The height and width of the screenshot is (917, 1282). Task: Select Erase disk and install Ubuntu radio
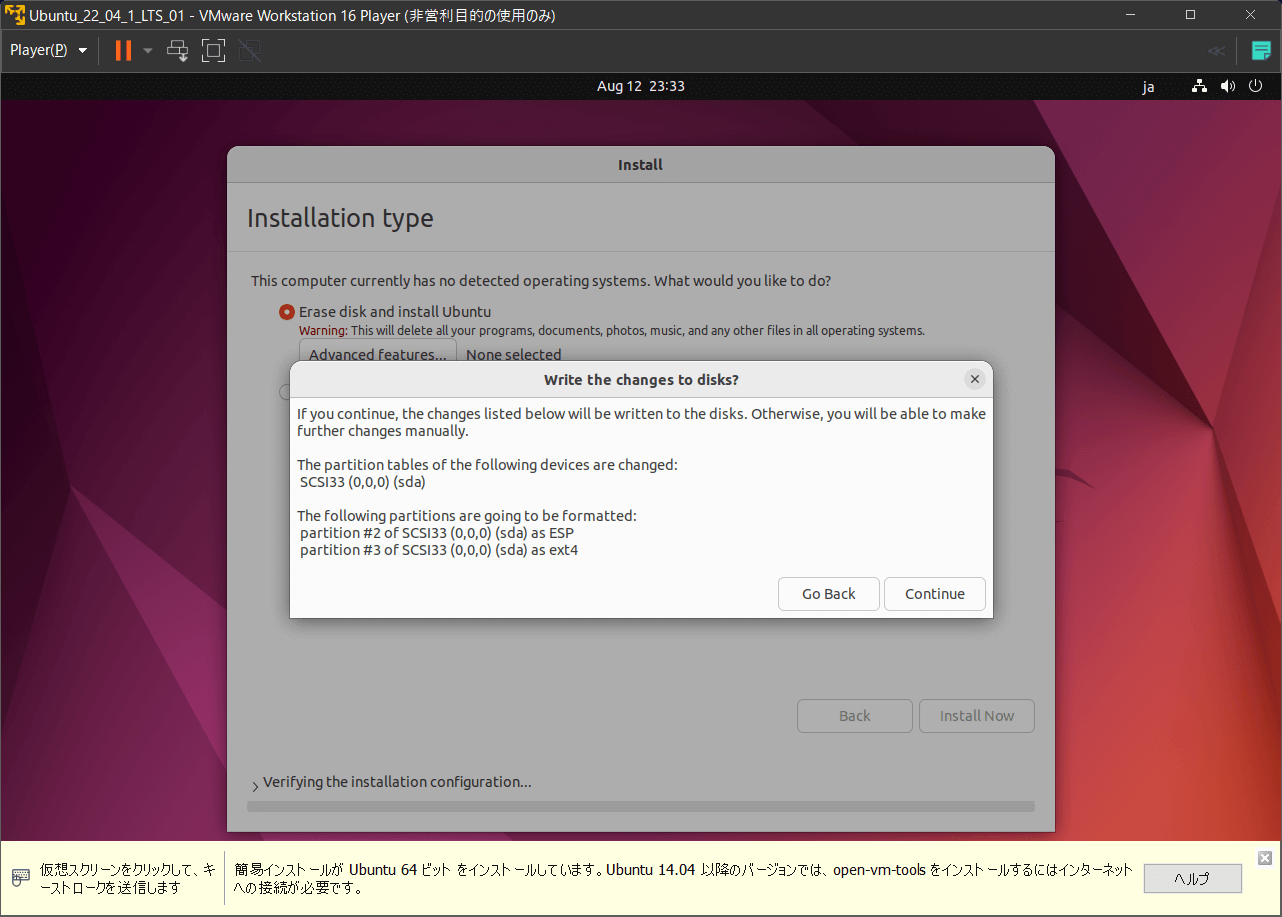pos(287,312)
